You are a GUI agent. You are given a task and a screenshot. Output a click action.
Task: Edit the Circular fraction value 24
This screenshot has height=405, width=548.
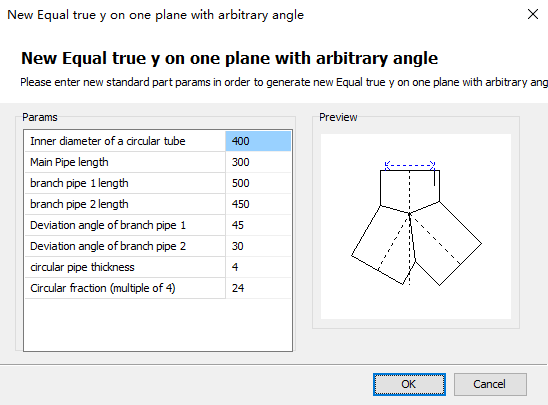(x=258, y=288)
